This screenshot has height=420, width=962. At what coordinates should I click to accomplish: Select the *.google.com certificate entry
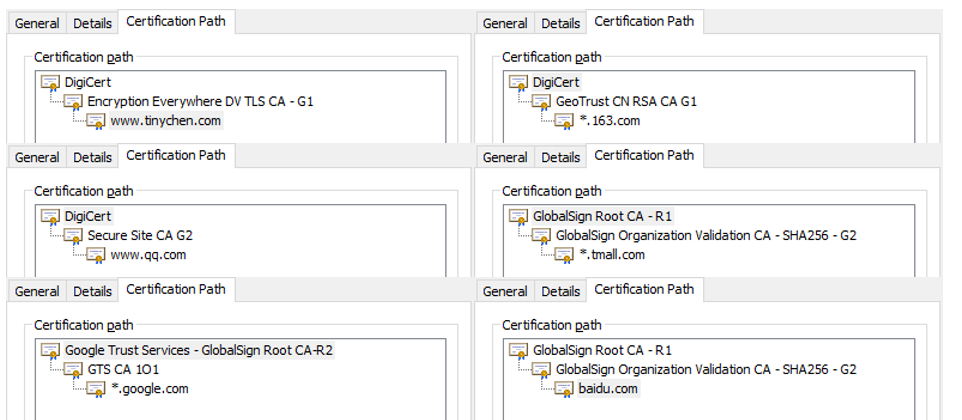point(150,389)
